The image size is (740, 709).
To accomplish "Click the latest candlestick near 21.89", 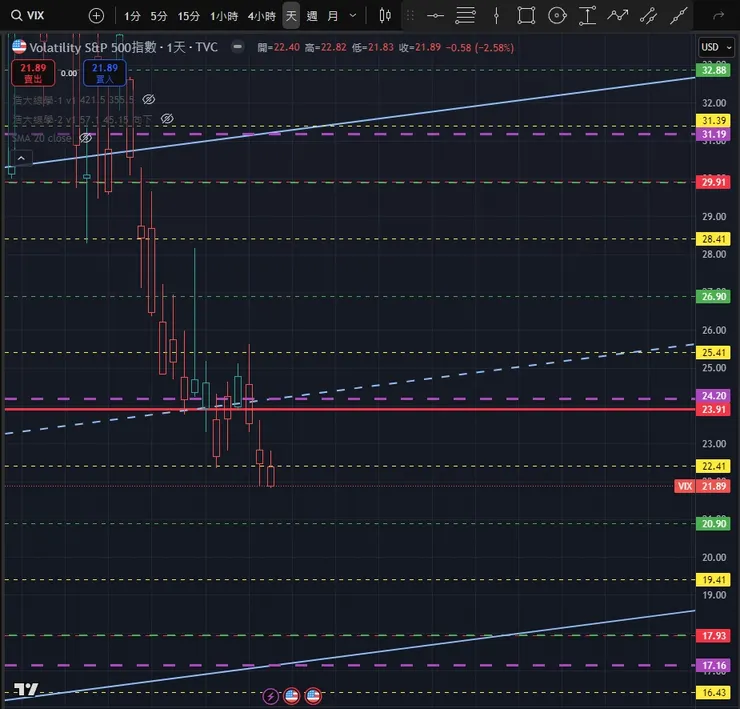I will (271, 476).
